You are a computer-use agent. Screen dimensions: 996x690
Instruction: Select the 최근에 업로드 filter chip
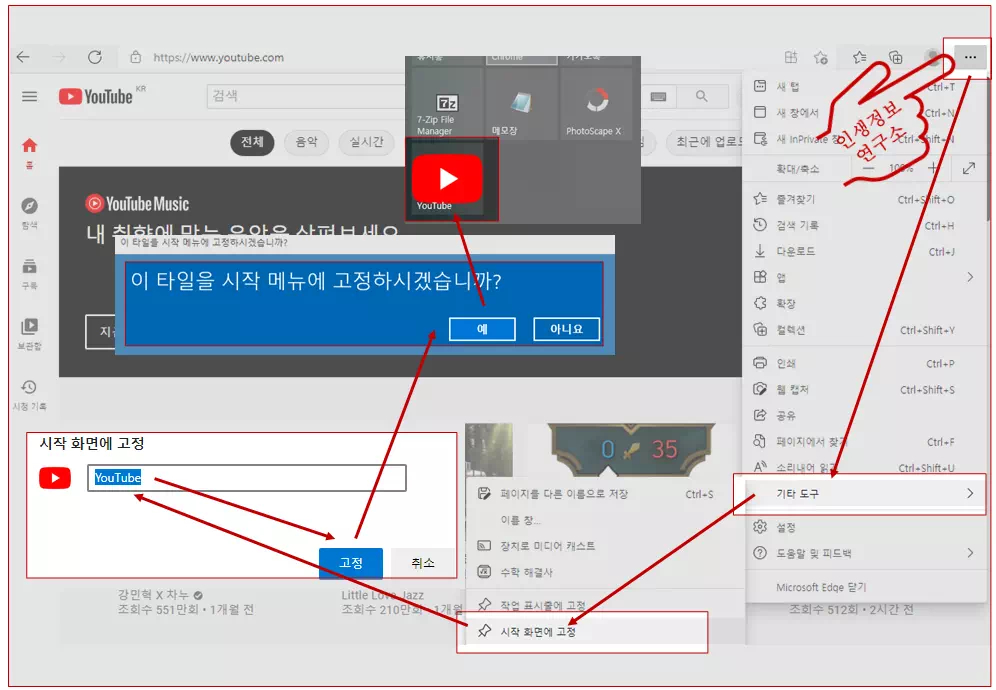point(704,142)
